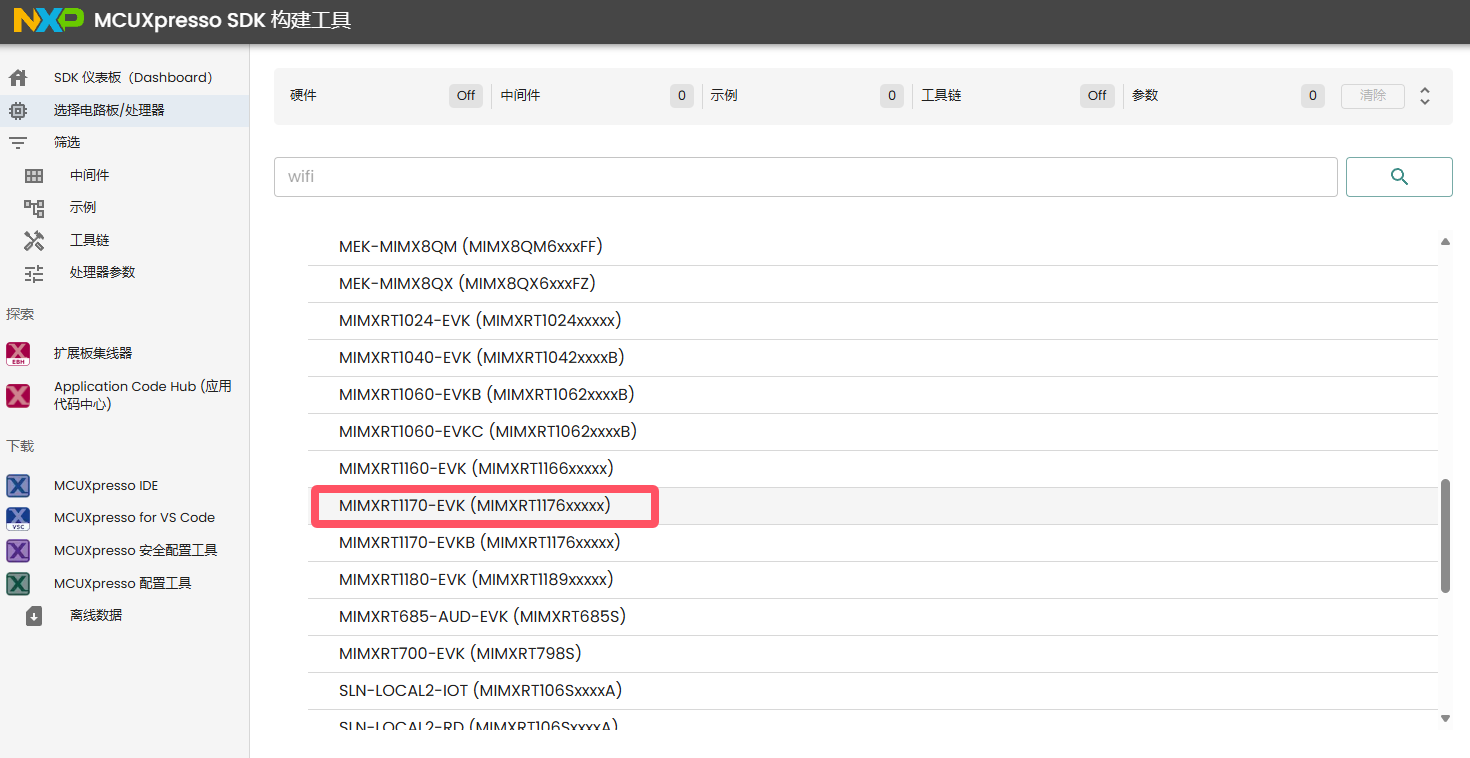
Task: Open MCUXpresso 安全配置工具 link
Action: [135, 551]
